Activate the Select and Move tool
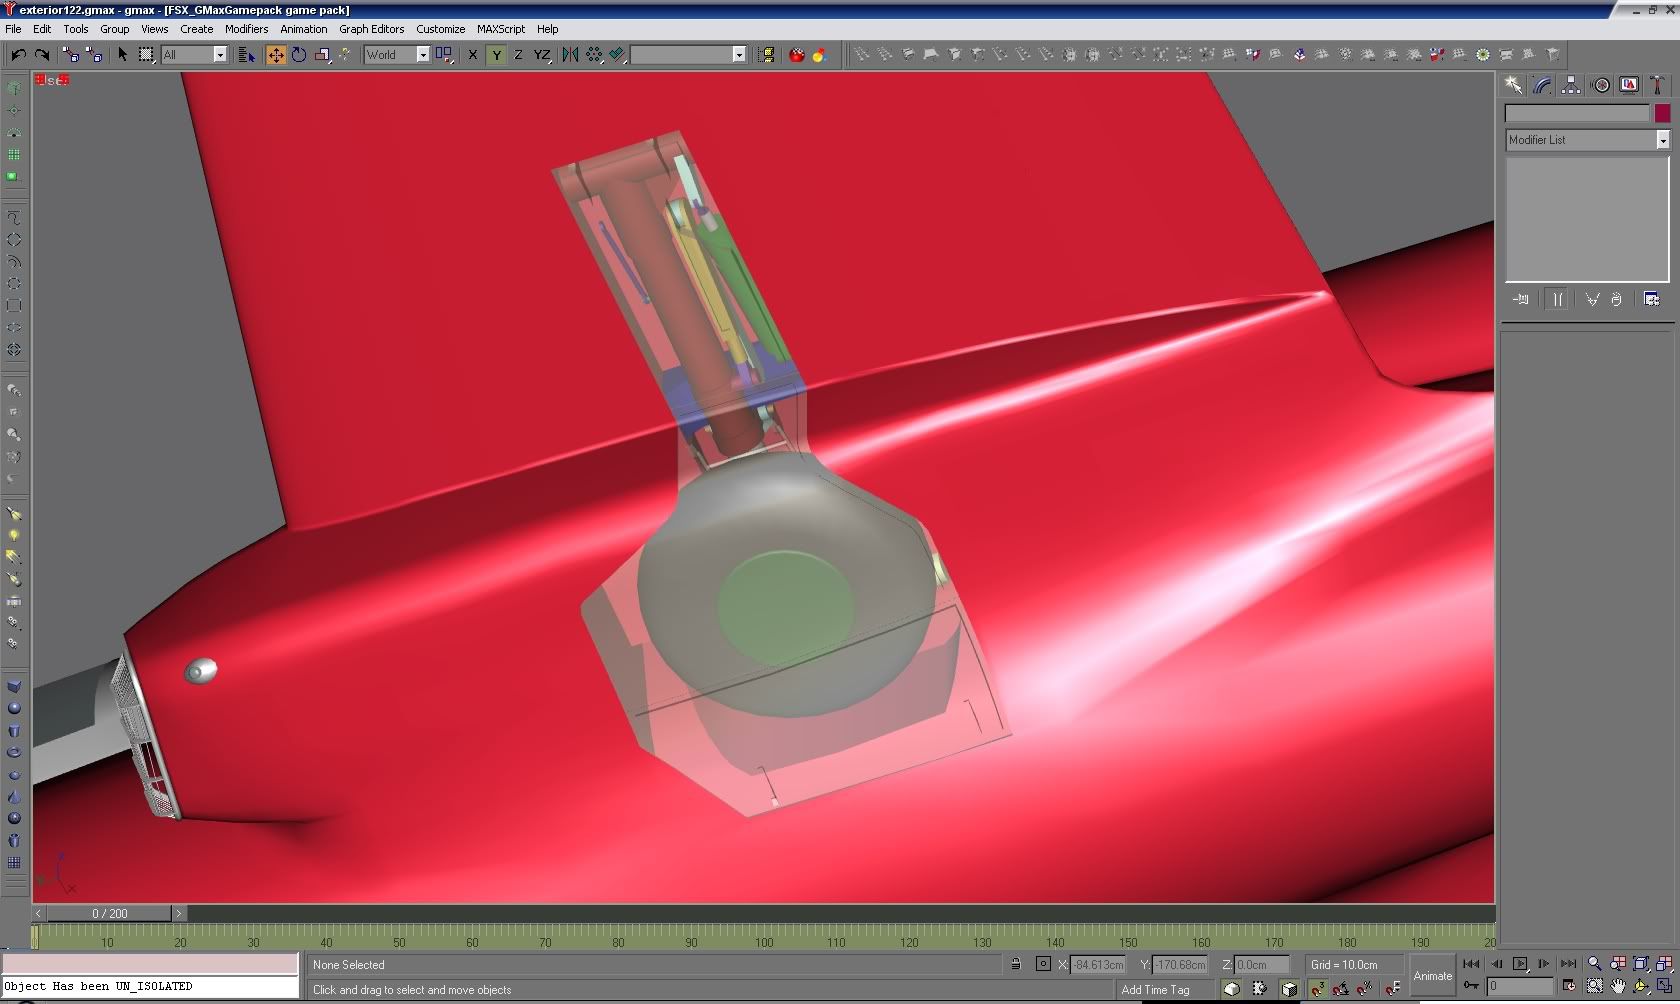This screenshot has height=1004, width=1680. [x=275, y=55]
